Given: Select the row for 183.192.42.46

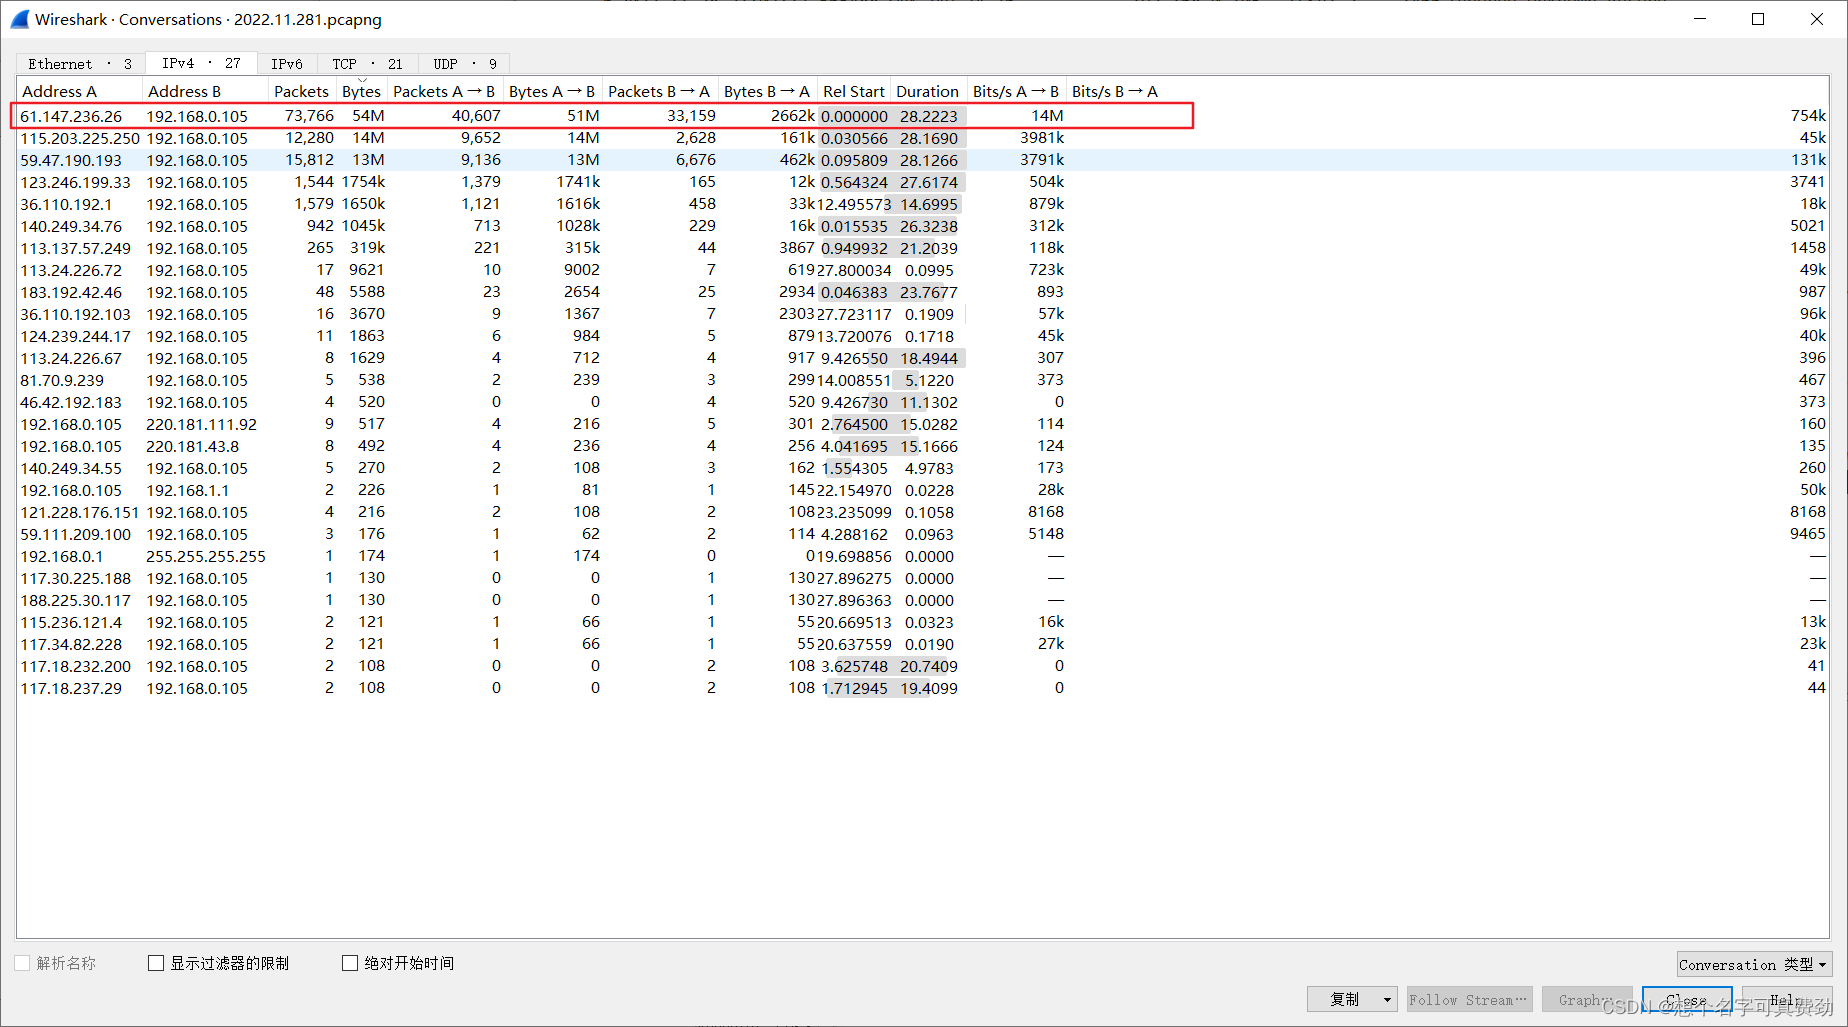Looking at the screenshot, I should point(923,292).
